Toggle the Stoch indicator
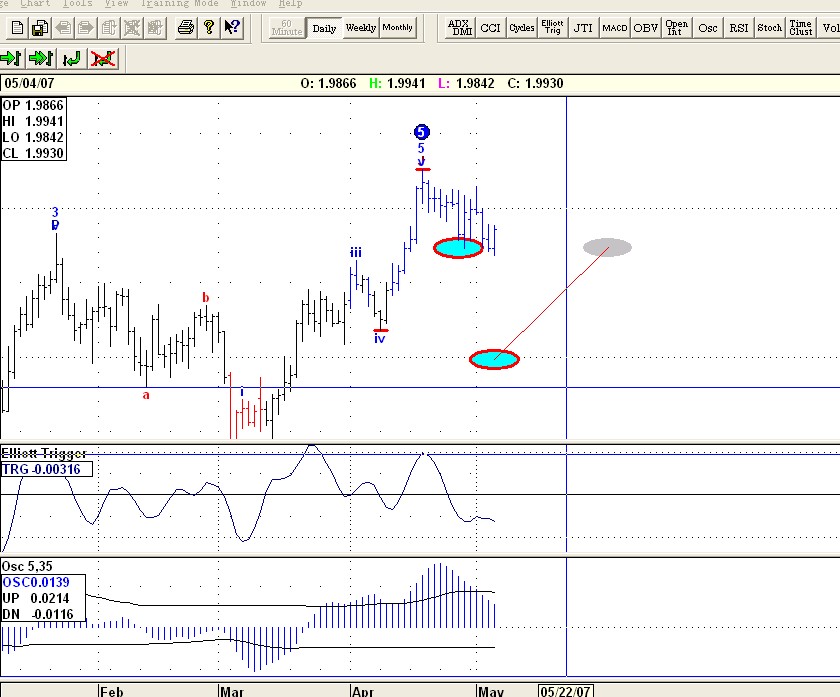Screen dimensions: 840x697 tap(769, 28)
